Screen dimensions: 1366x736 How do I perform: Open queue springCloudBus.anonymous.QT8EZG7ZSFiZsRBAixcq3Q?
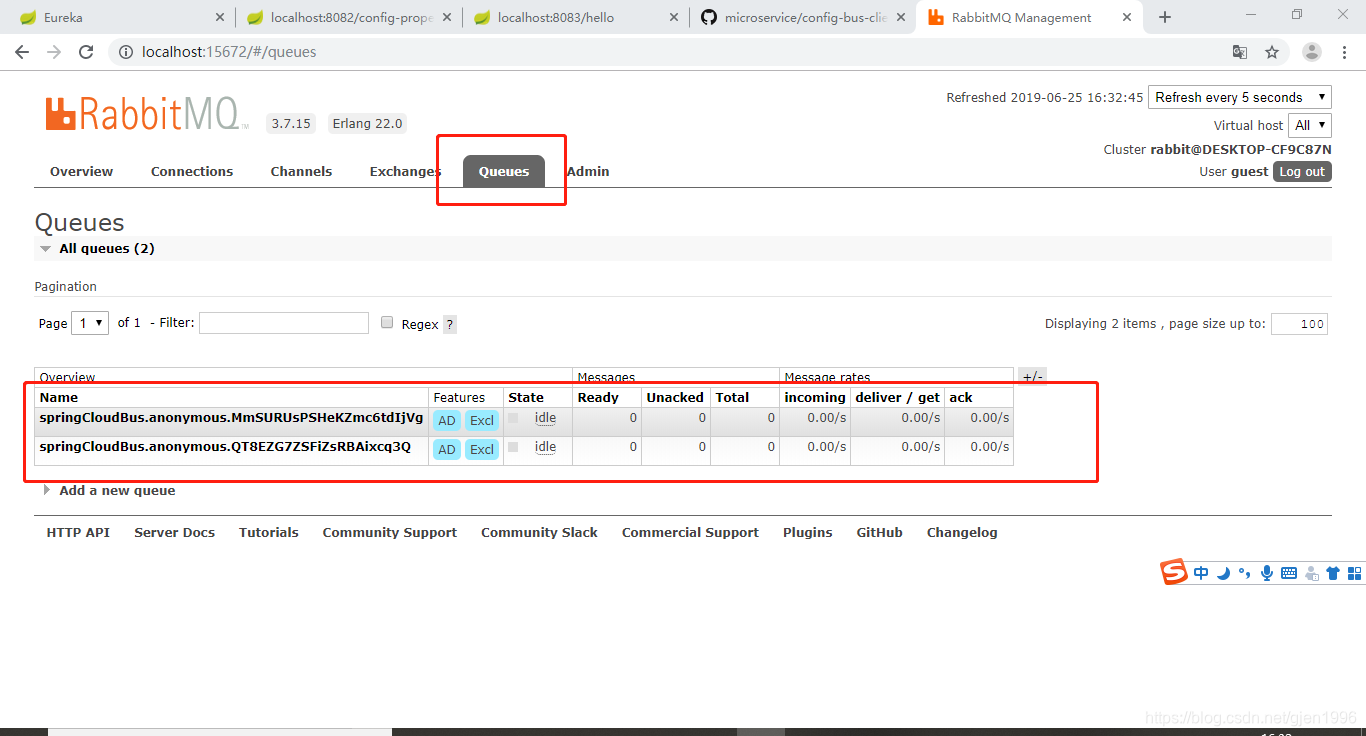225,446
